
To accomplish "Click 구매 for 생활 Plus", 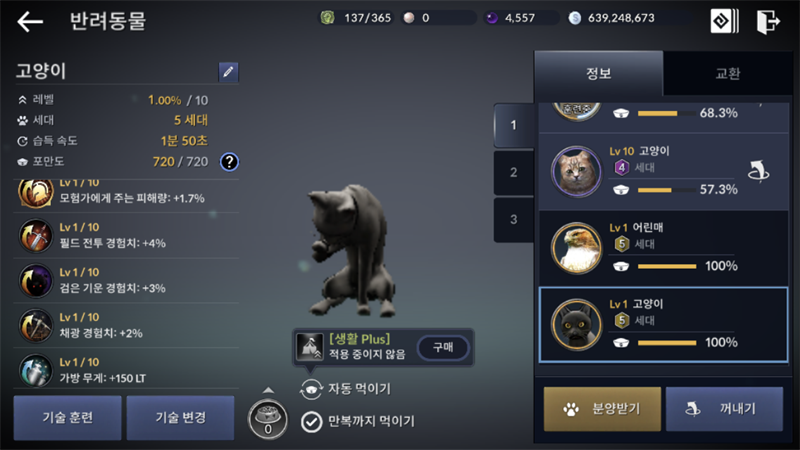I will (443, 347).
